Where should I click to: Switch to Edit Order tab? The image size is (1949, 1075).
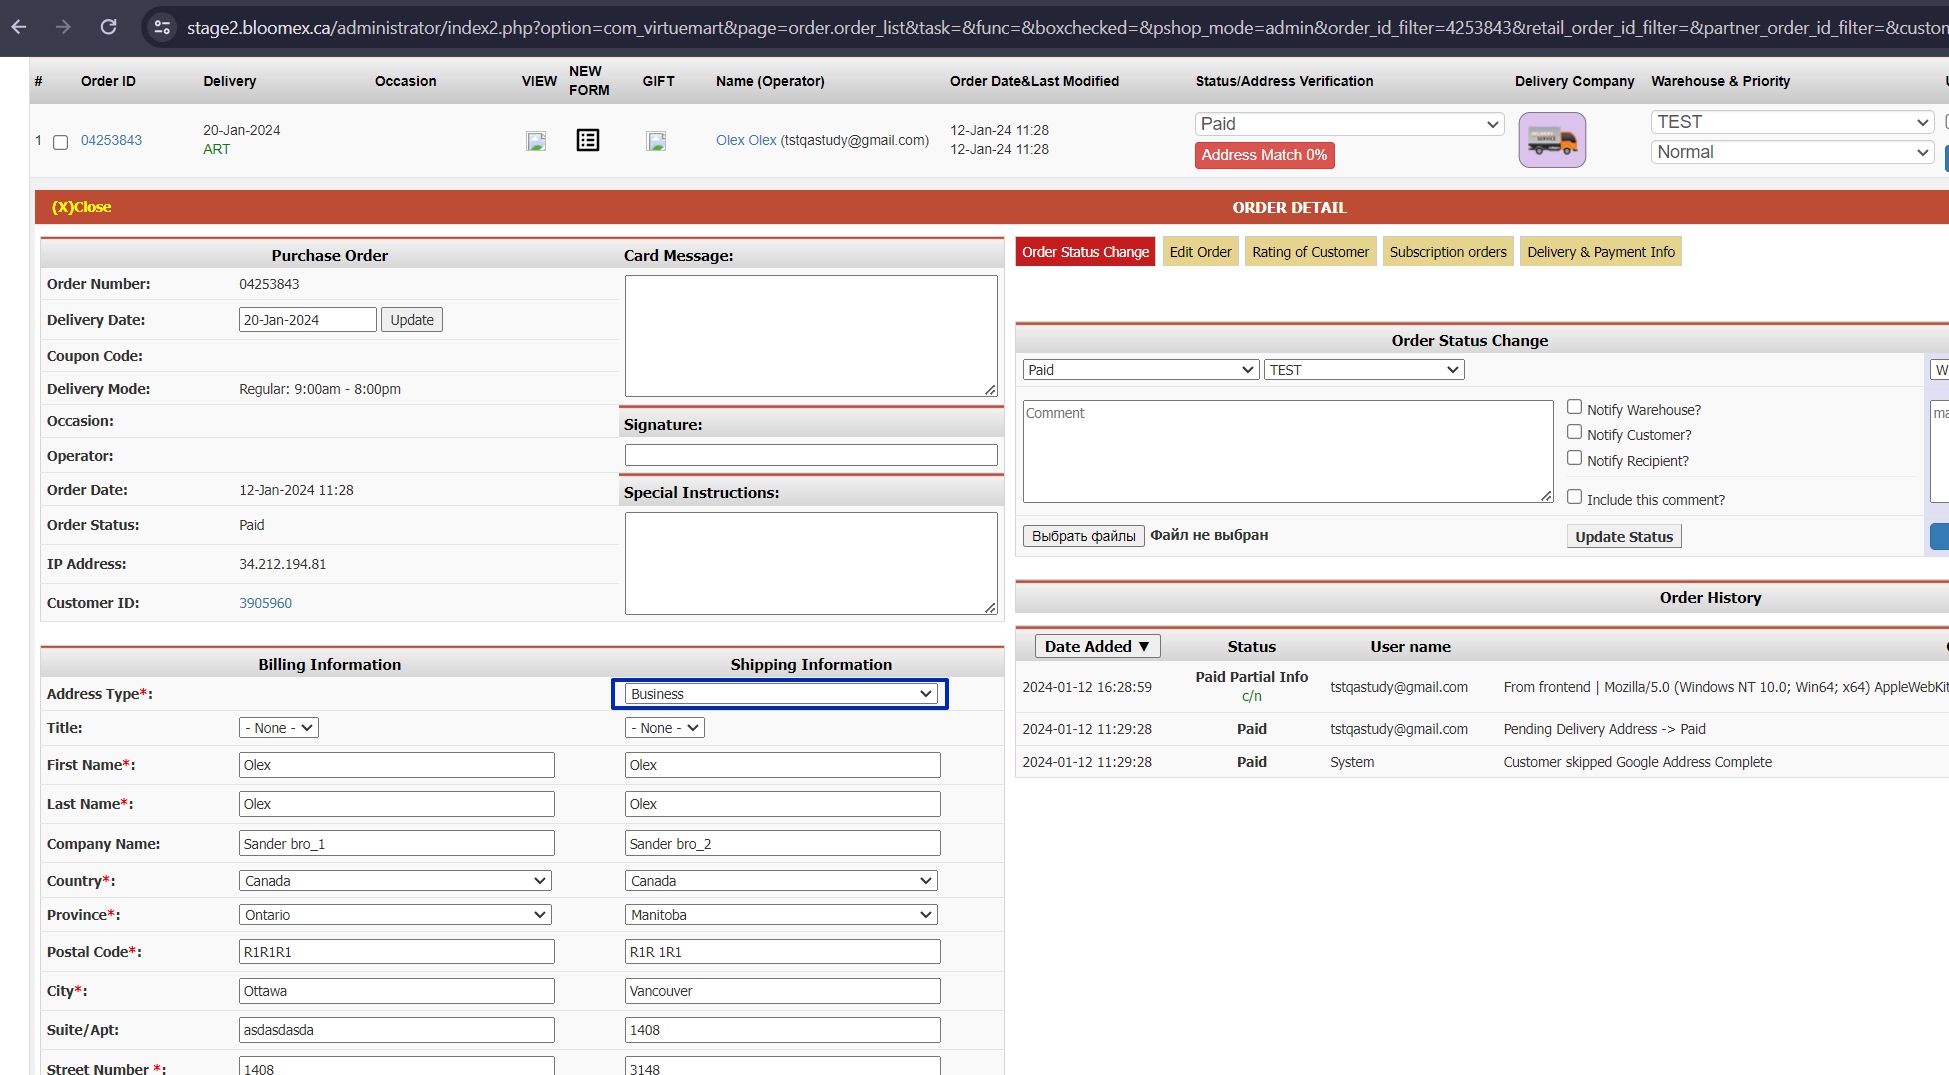1200,252
